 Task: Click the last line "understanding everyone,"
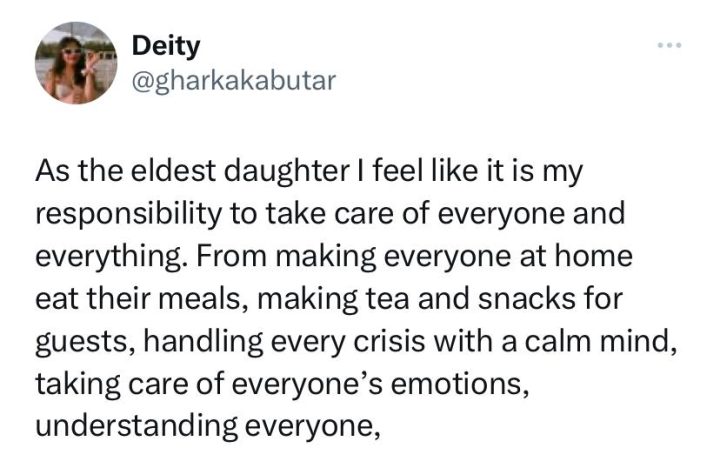coord(208,427)
